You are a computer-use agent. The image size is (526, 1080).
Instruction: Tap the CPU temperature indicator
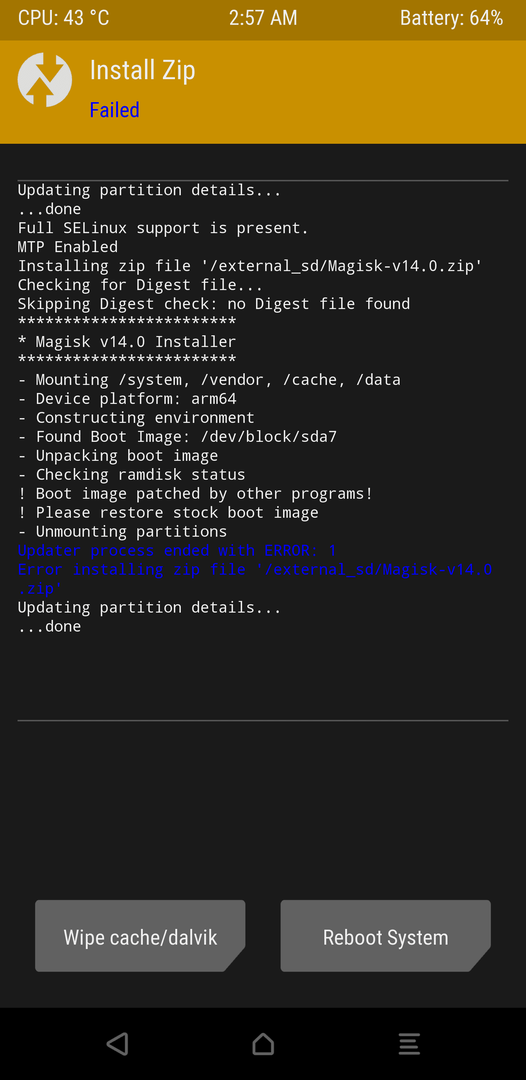click(x=63, y=18)
